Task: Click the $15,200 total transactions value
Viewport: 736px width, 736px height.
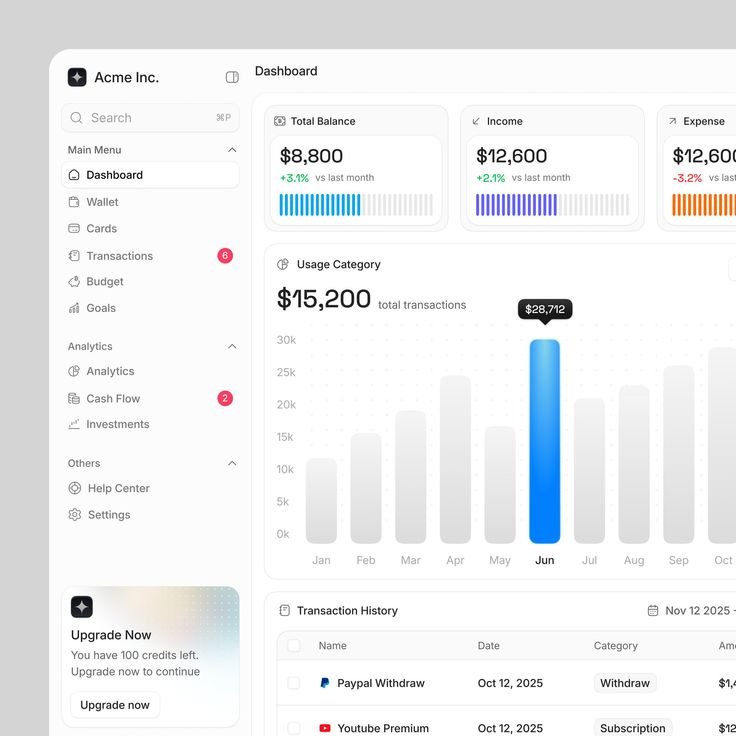Action: [x=324, y=299]
